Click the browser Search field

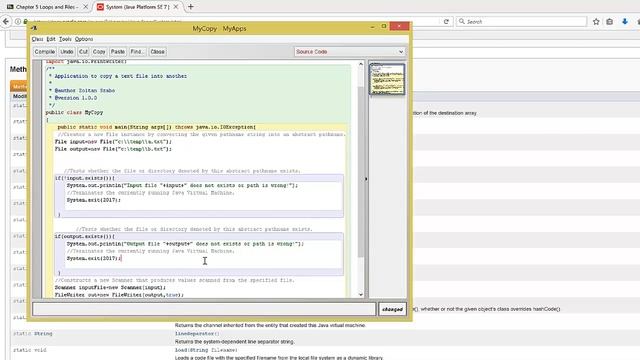pyautogui.click(x=522, y=22)
